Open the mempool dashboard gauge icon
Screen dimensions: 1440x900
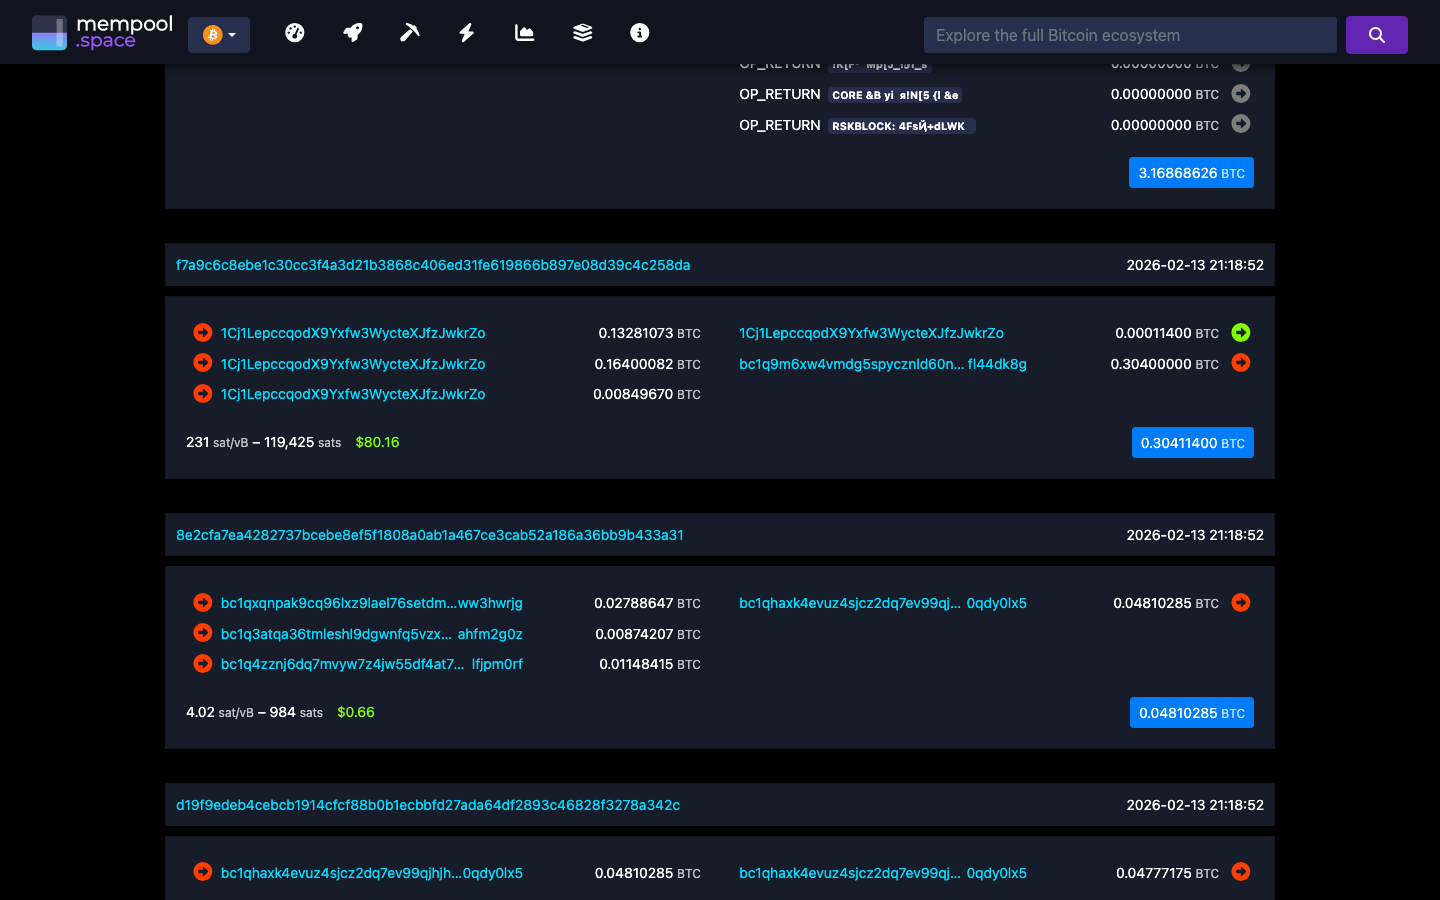pos(295,32)
